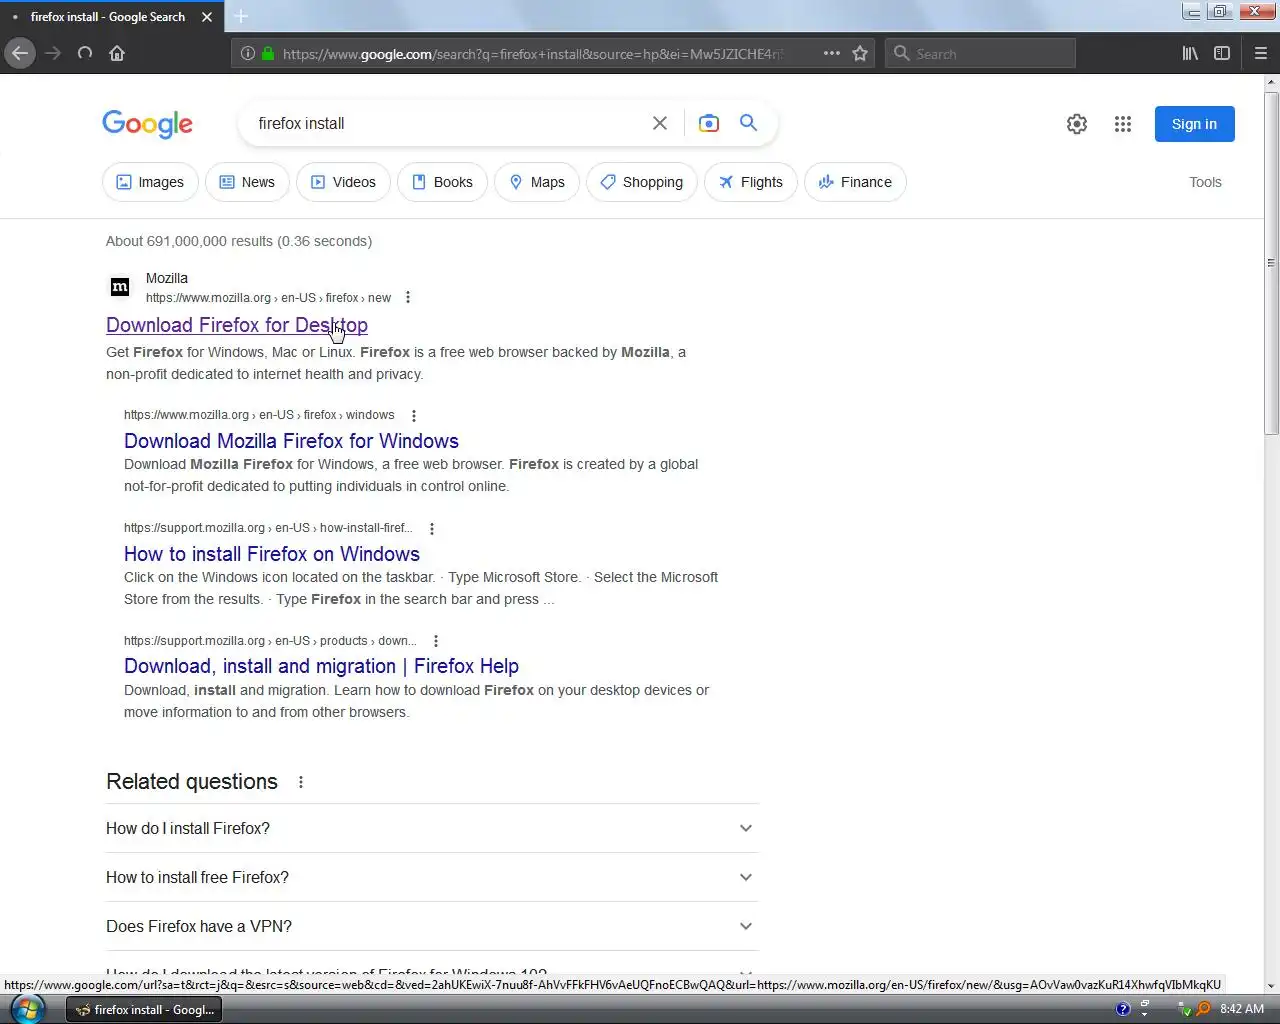Switch to Shopping results

(642, 182)
